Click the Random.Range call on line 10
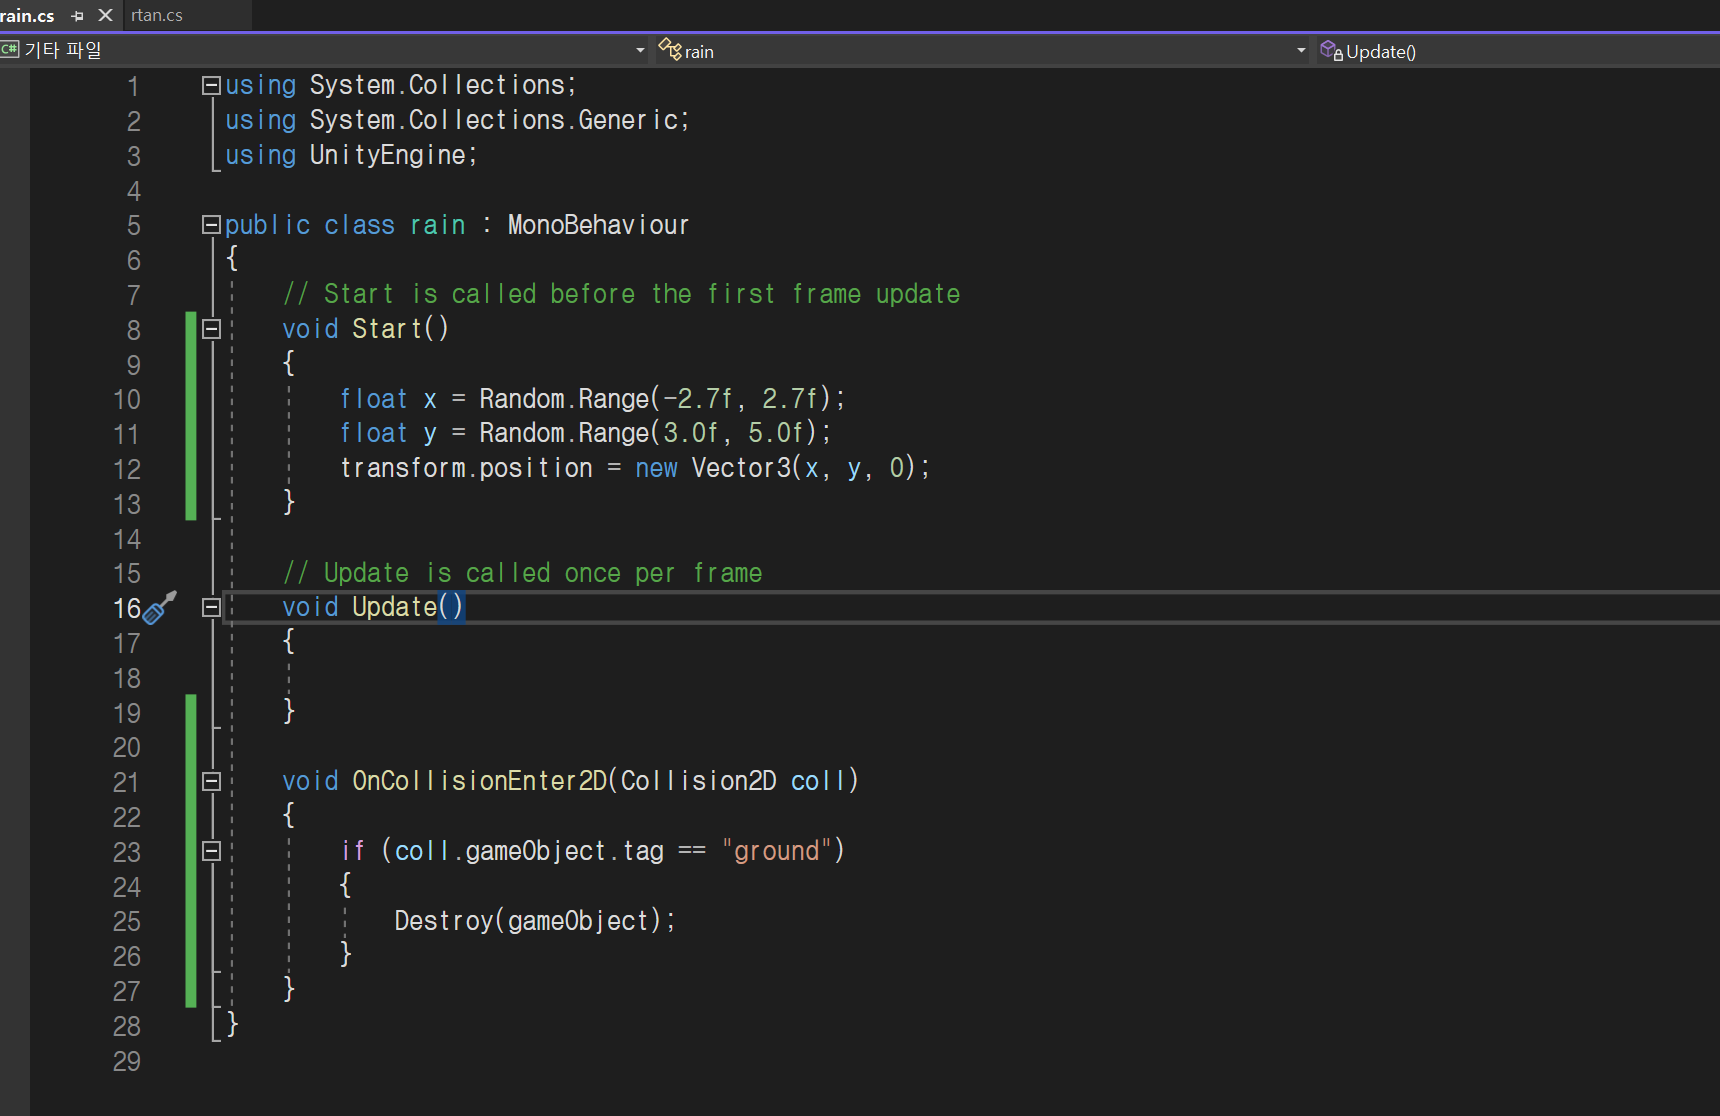The width and height of the screenshot is (1720, 1116). 662,399
